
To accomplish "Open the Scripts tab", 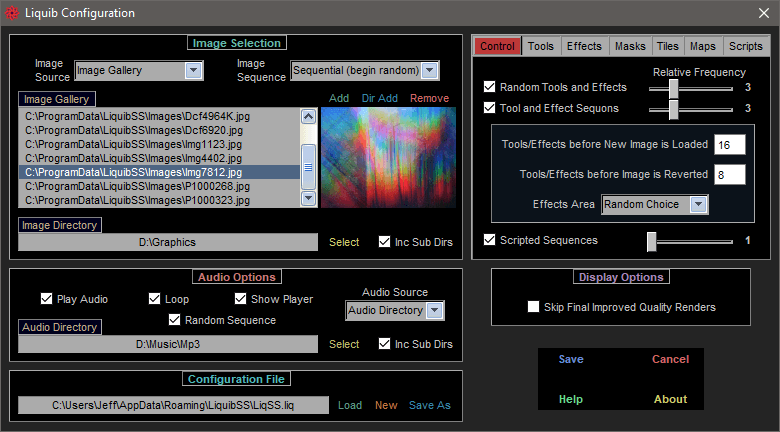I will (745, 46).
